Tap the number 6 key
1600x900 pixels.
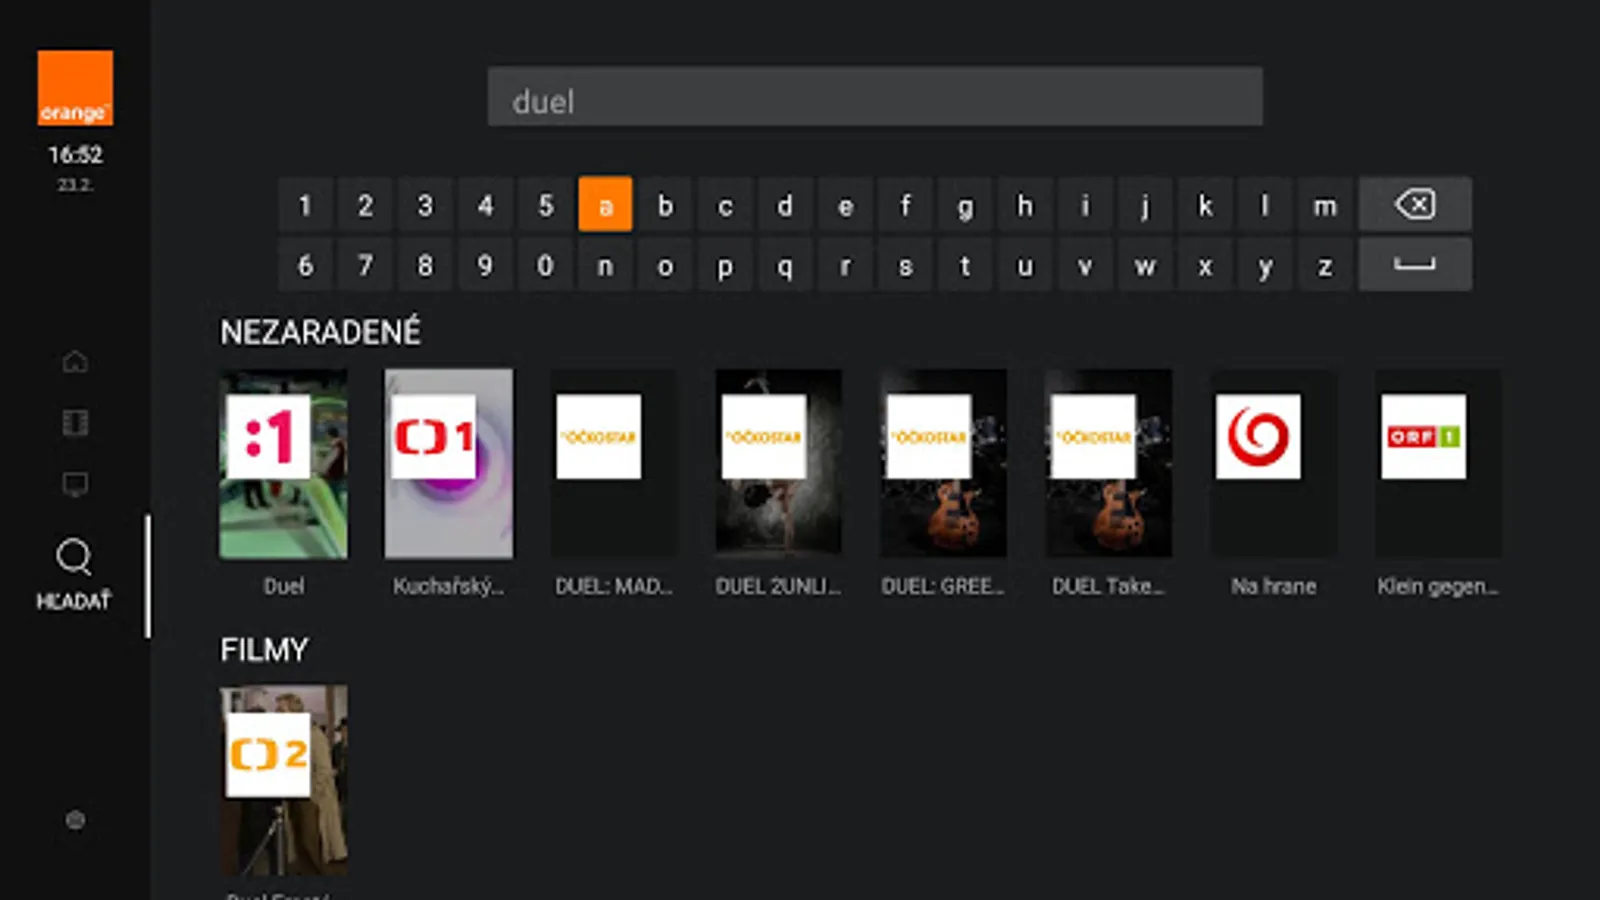pos(305,265)
